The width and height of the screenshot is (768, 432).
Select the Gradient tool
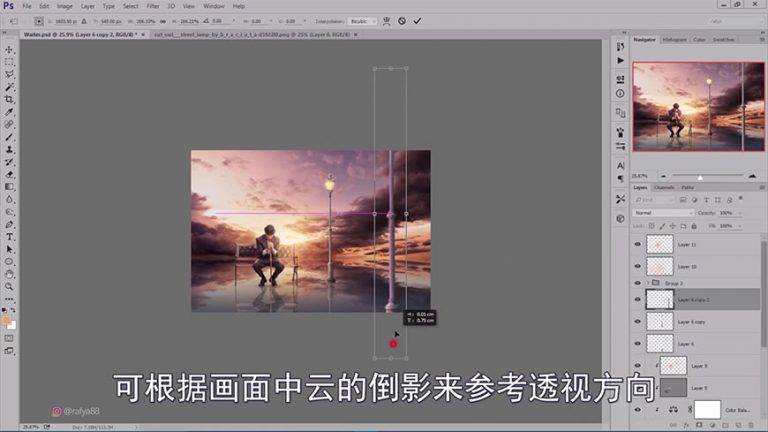(x=9, y=187)
